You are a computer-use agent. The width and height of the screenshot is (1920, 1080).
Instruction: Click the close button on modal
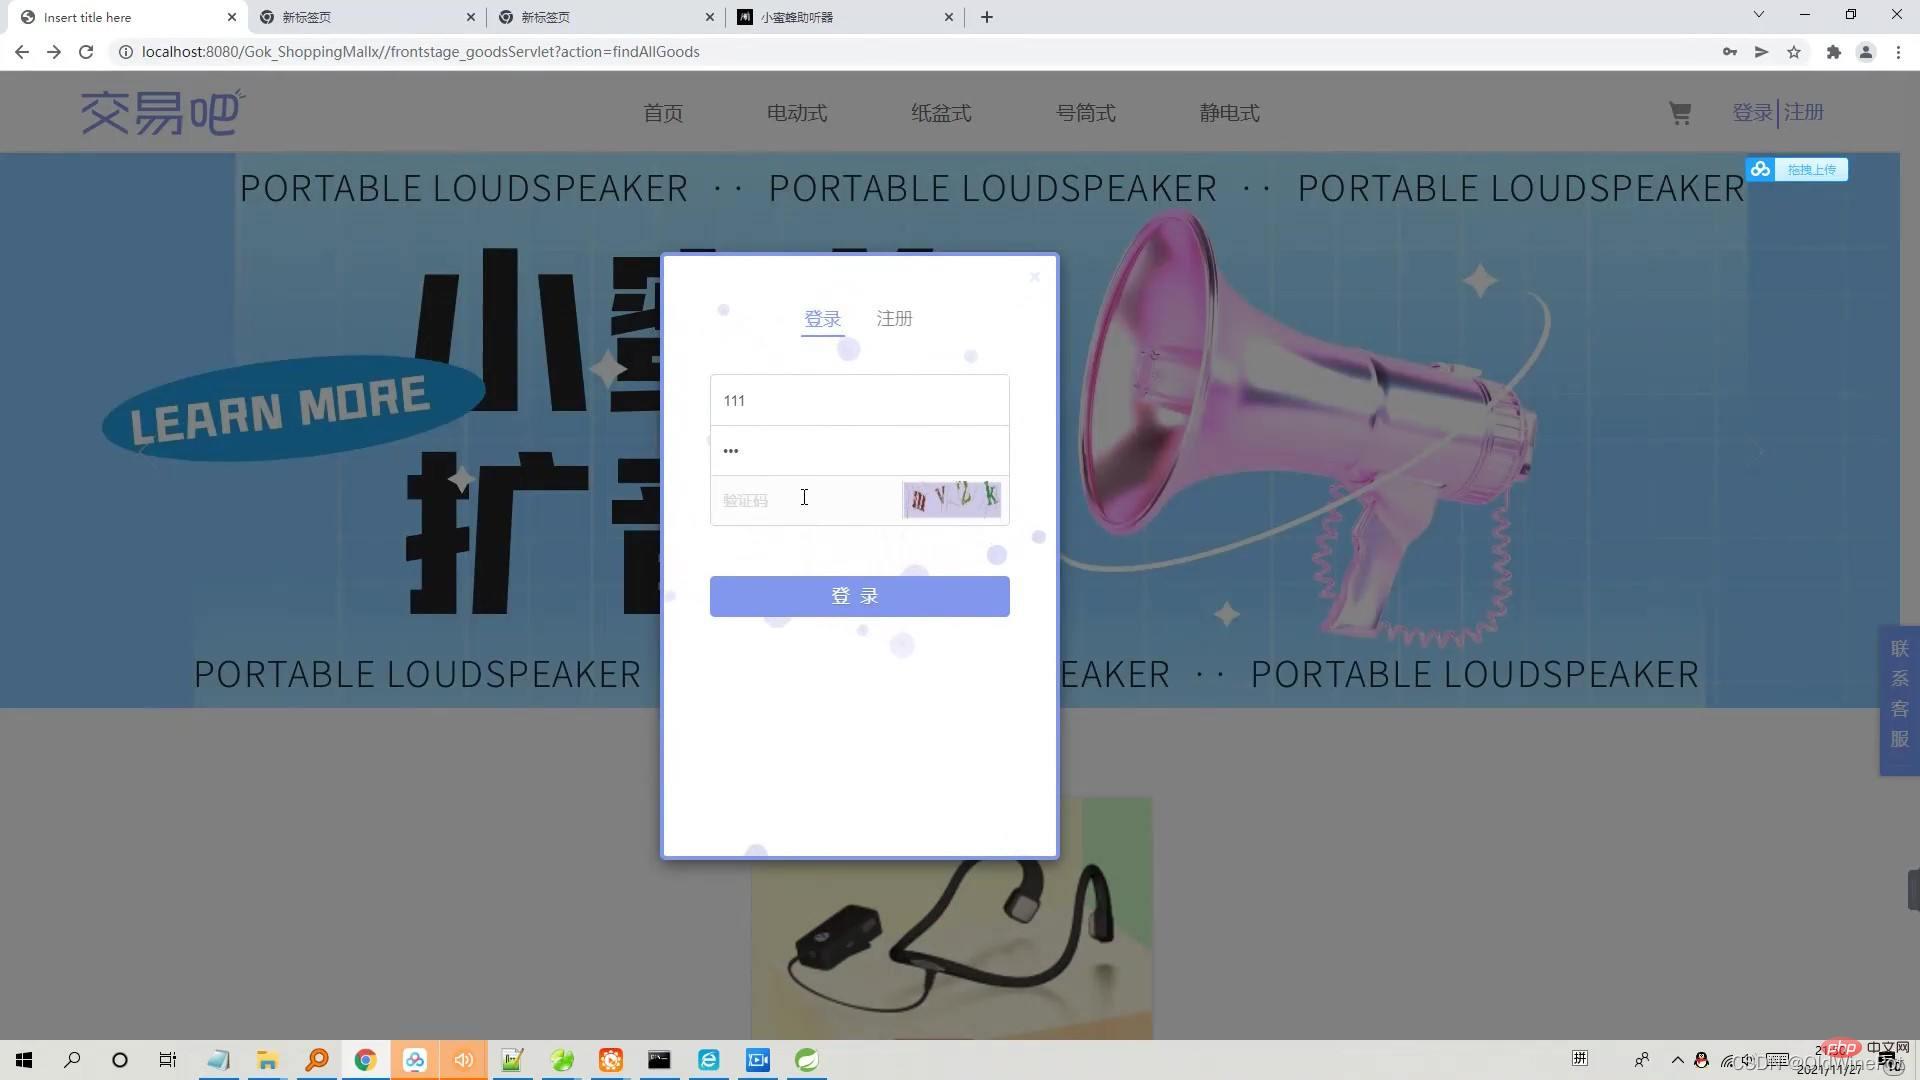point(1034,276)
